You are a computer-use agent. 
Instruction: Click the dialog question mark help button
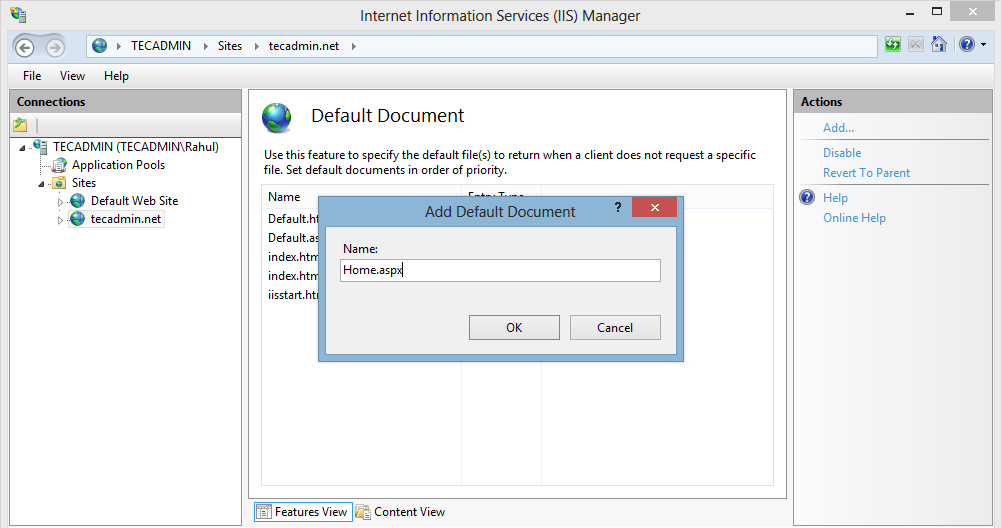[x=618, y=207]
